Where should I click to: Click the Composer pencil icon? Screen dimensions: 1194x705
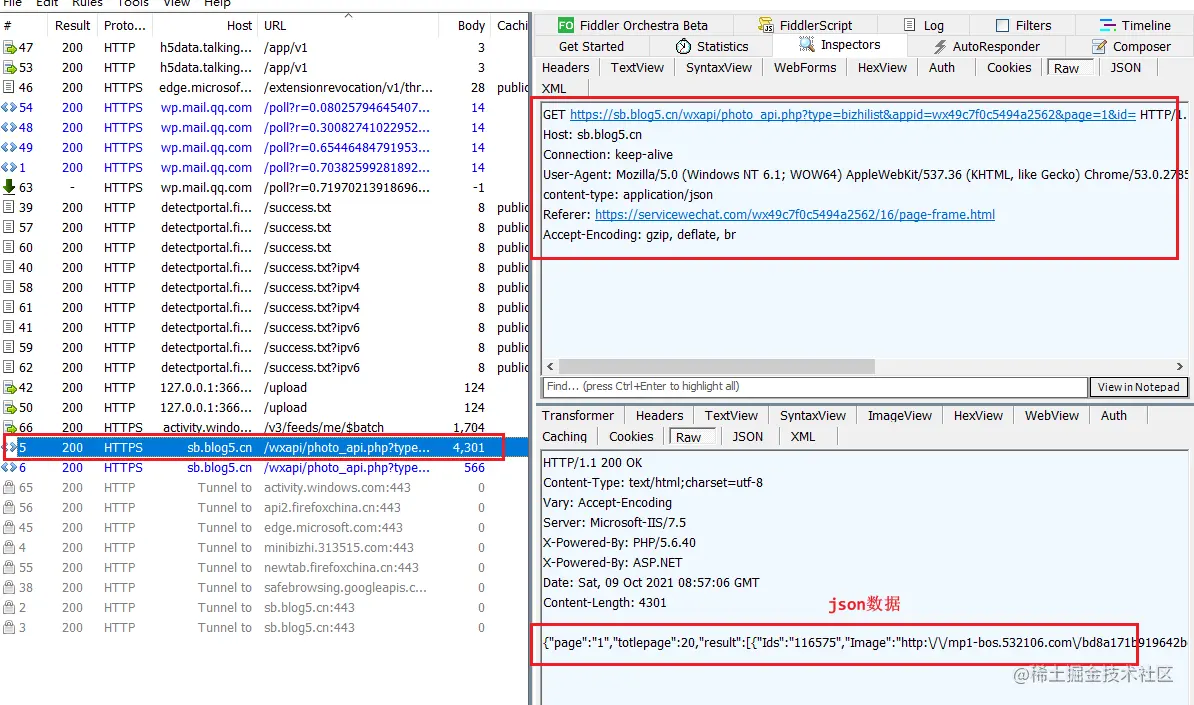1099,46
